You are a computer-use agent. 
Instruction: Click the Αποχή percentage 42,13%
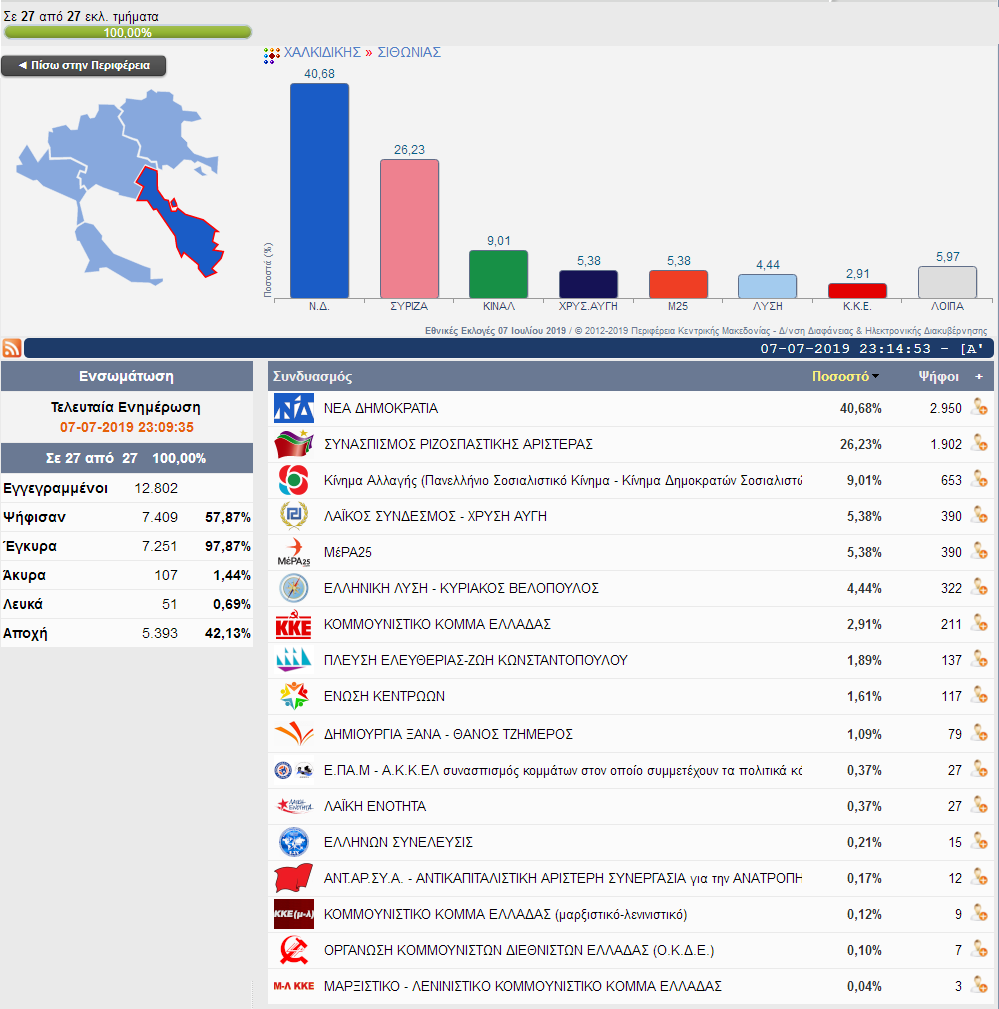pyautogui.click(x=228, y=633)
